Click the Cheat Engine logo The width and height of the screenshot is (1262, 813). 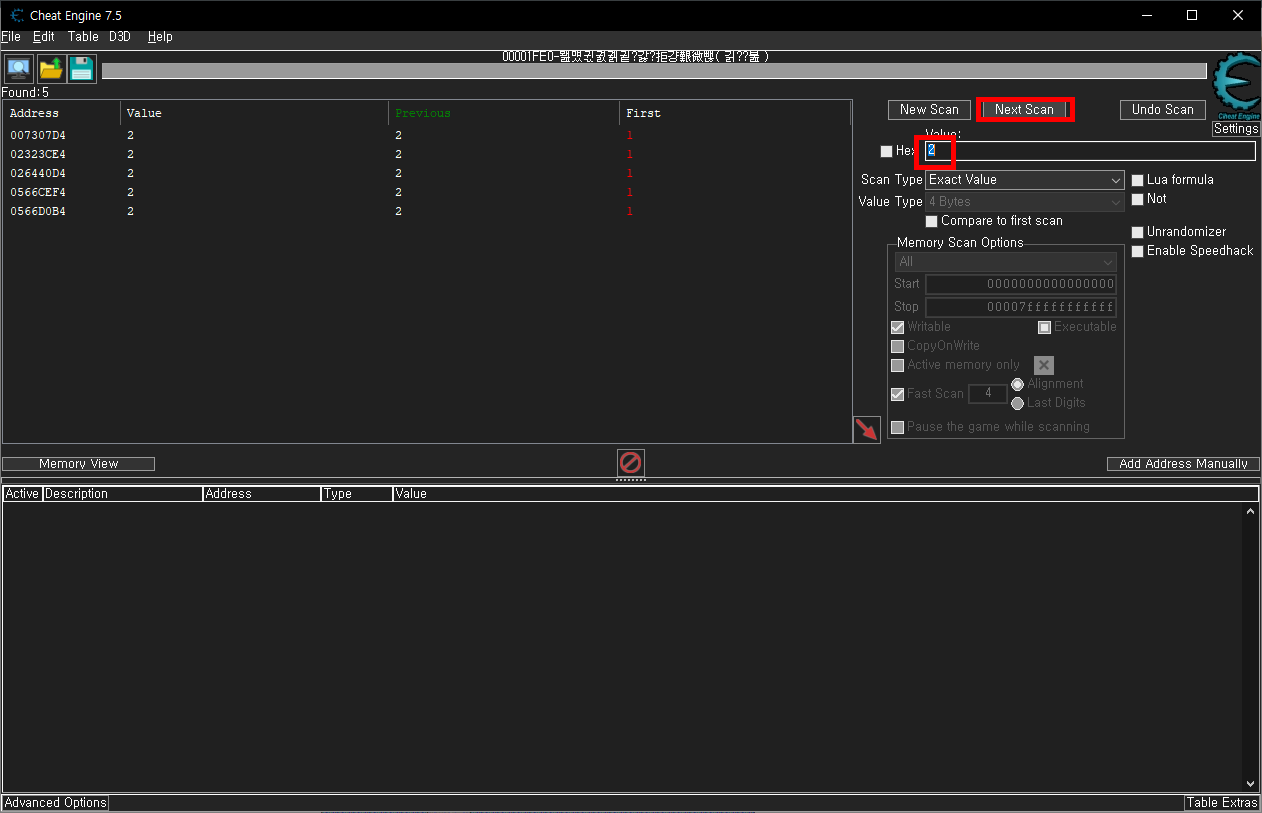pos(1236,88)
